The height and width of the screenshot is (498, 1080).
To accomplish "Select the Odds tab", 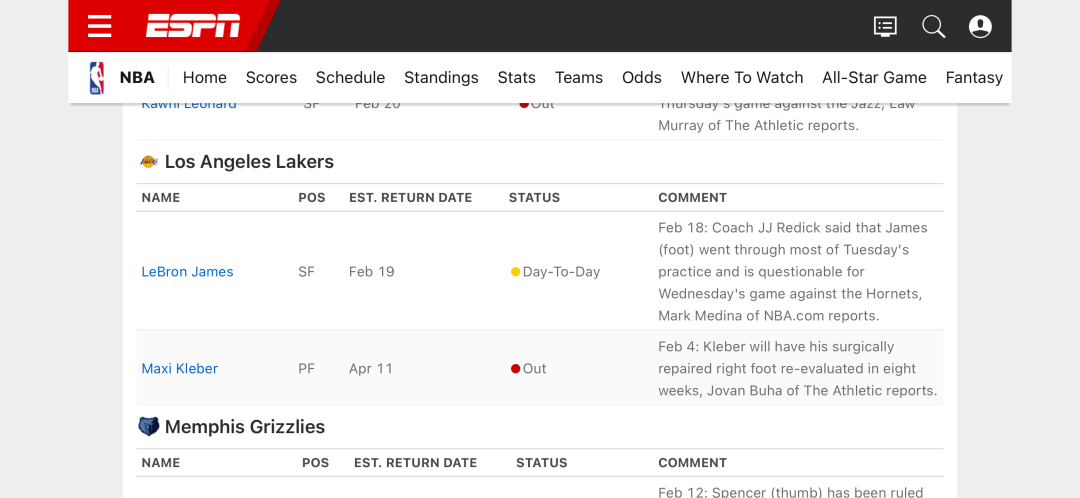I will pos(642,78).
